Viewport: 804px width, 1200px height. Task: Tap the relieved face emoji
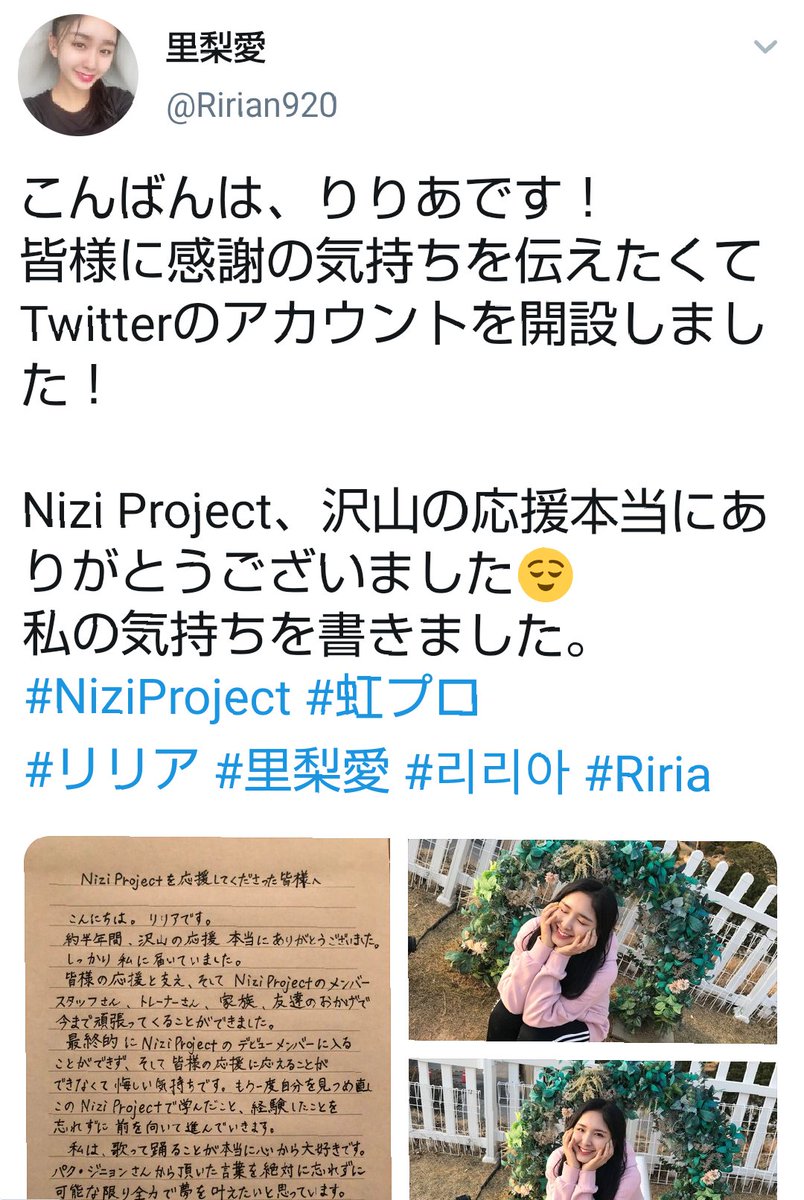click(546, 577)
